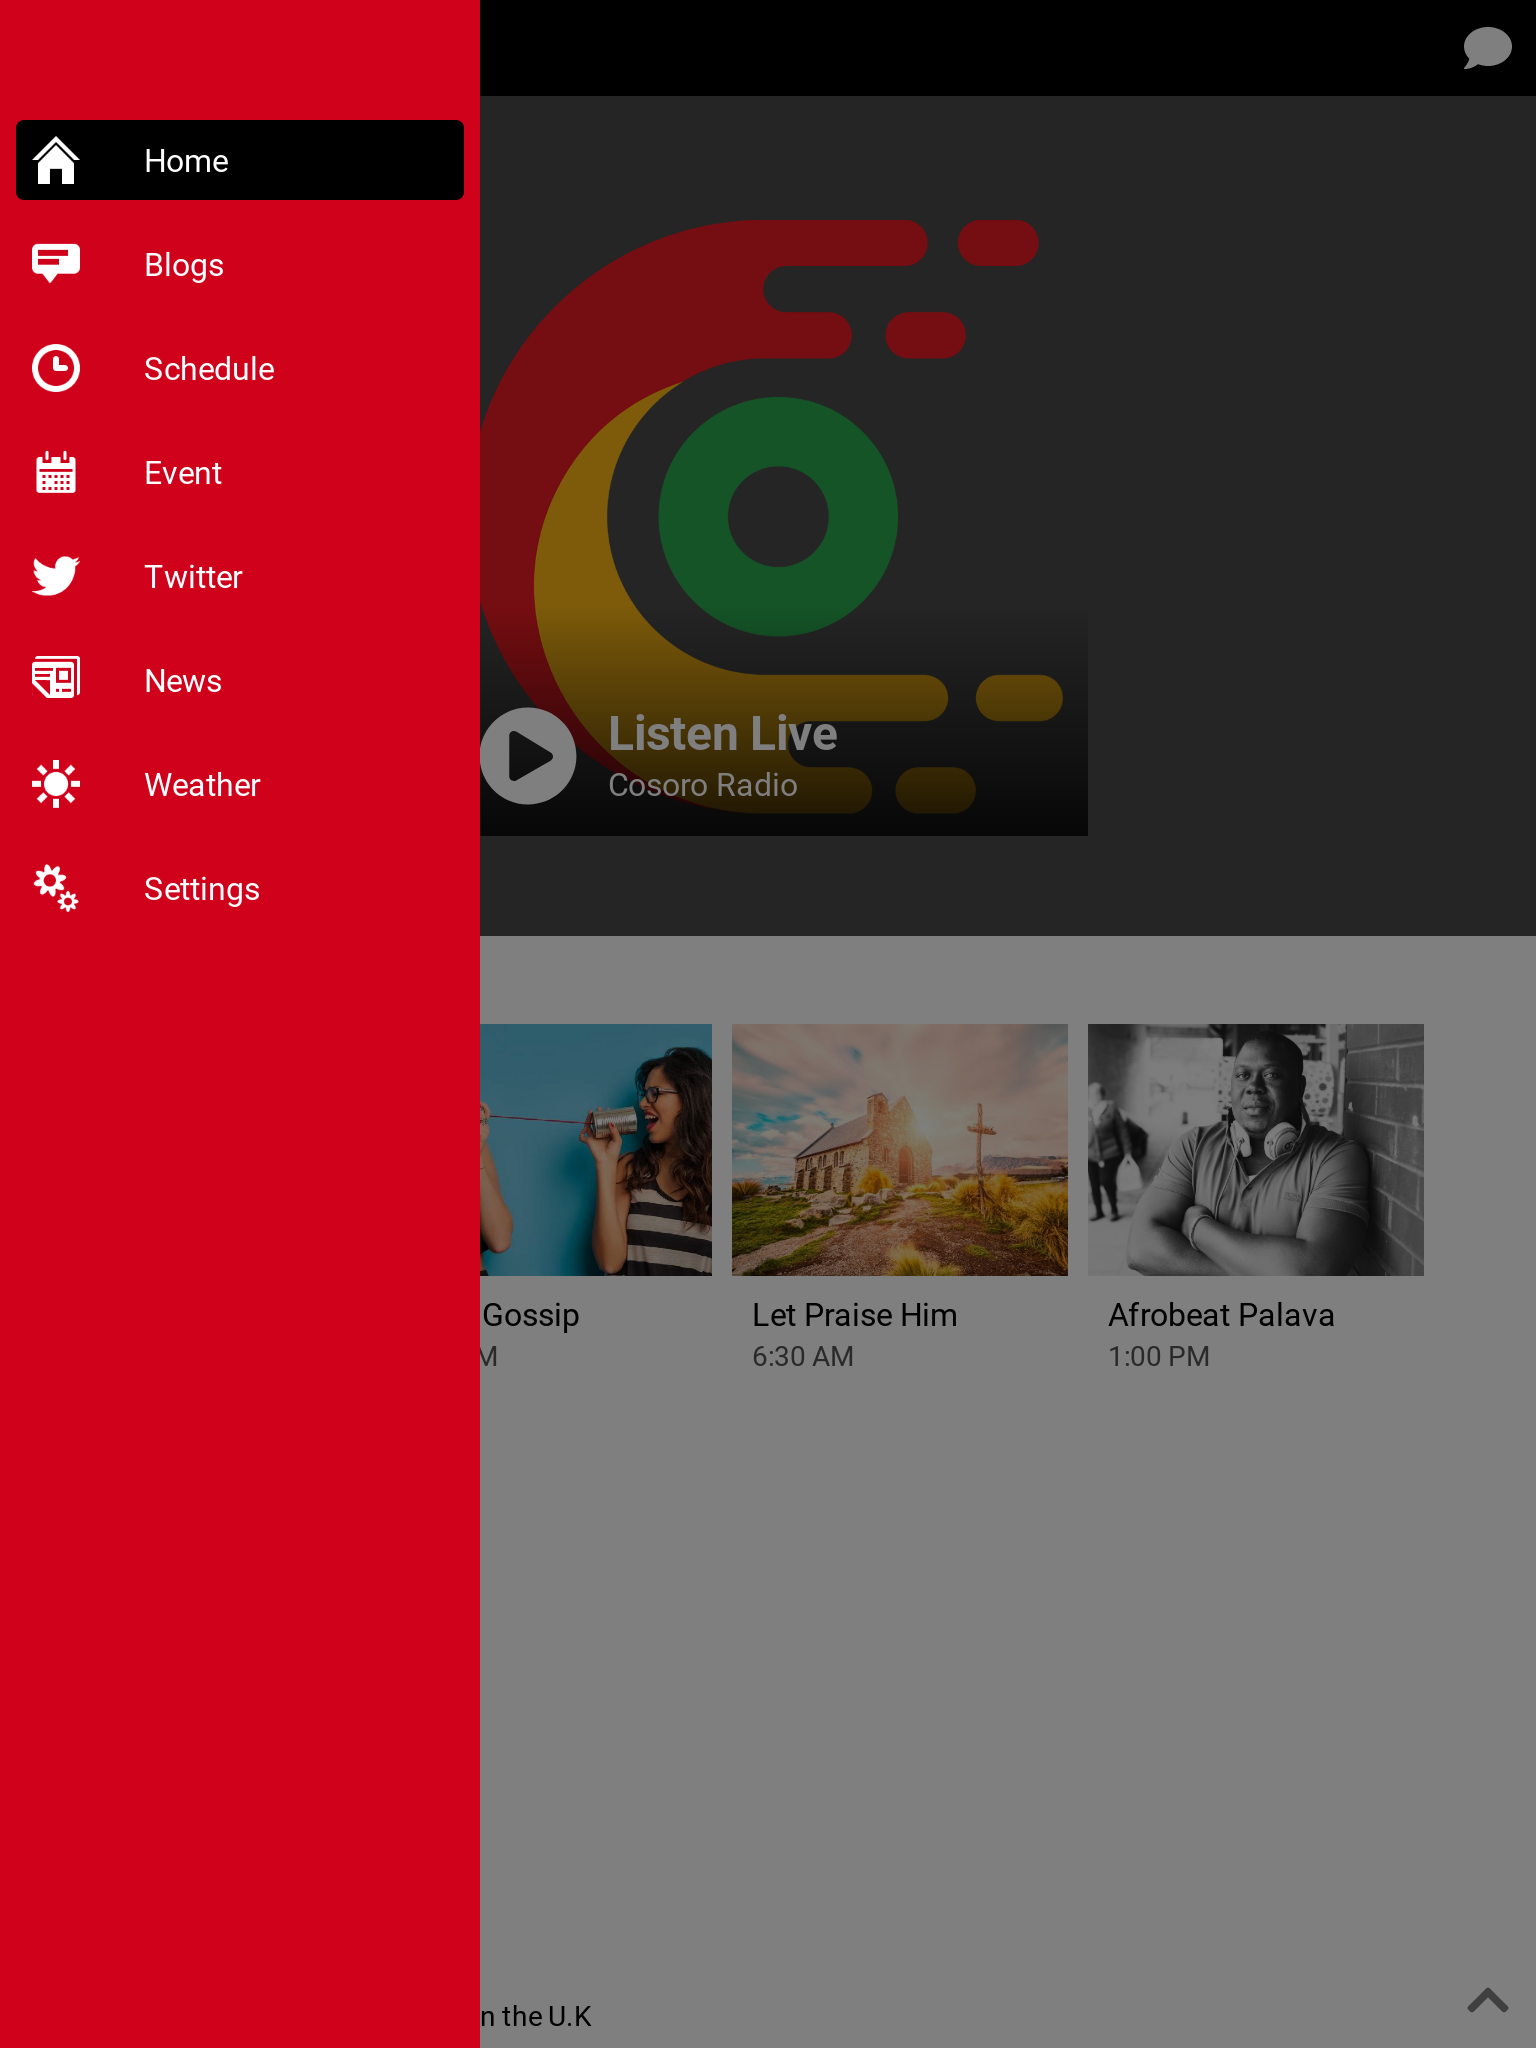The width and height of the screenshot is (1536, 2048).
Task: Click the Weather sun icon
Action: [56, 784]
